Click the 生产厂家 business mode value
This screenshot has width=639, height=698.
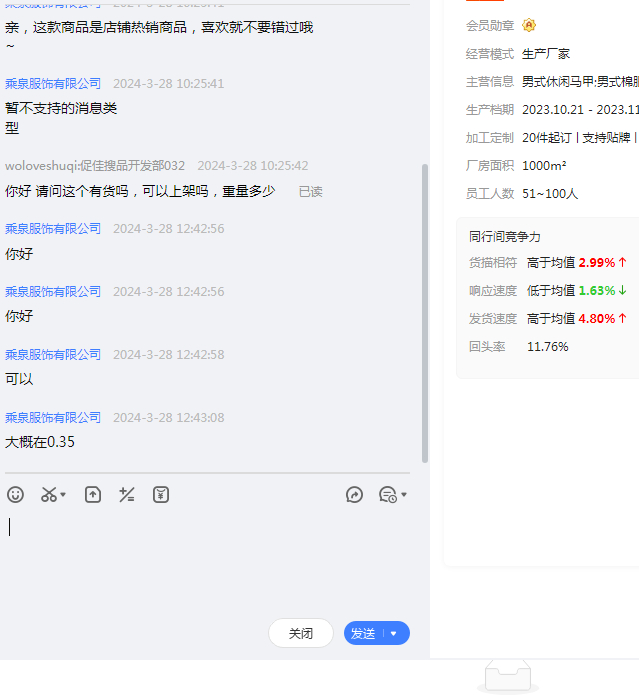(546, 54)
